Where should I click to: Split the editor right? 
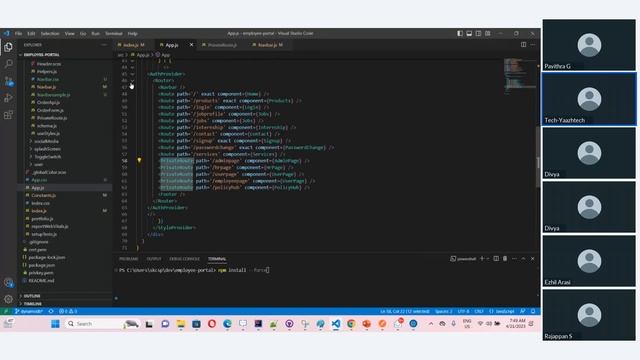(523, 44)
